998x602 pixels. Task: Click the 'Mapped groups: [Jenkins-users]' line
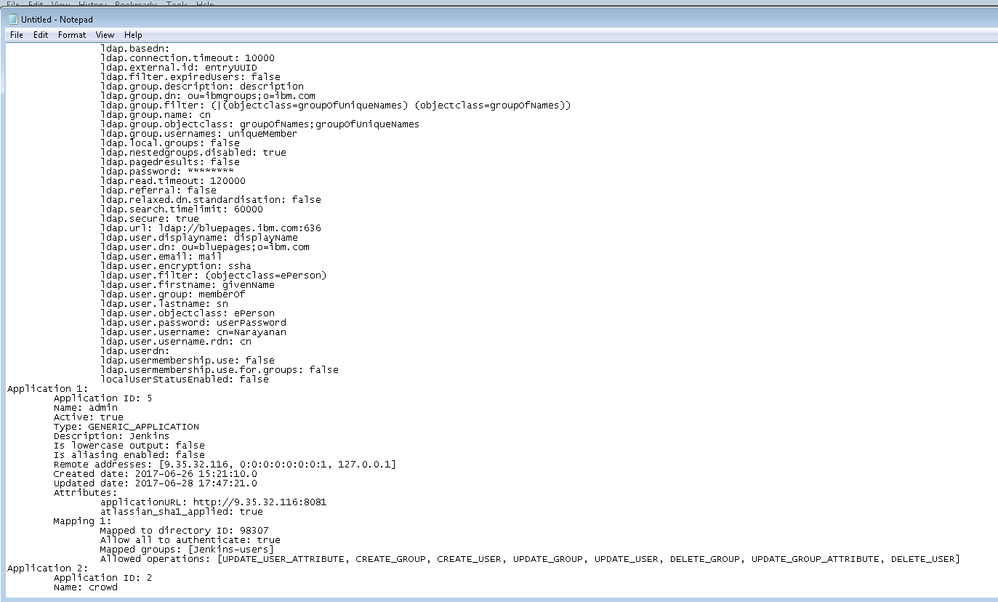[x=187, y=549]
